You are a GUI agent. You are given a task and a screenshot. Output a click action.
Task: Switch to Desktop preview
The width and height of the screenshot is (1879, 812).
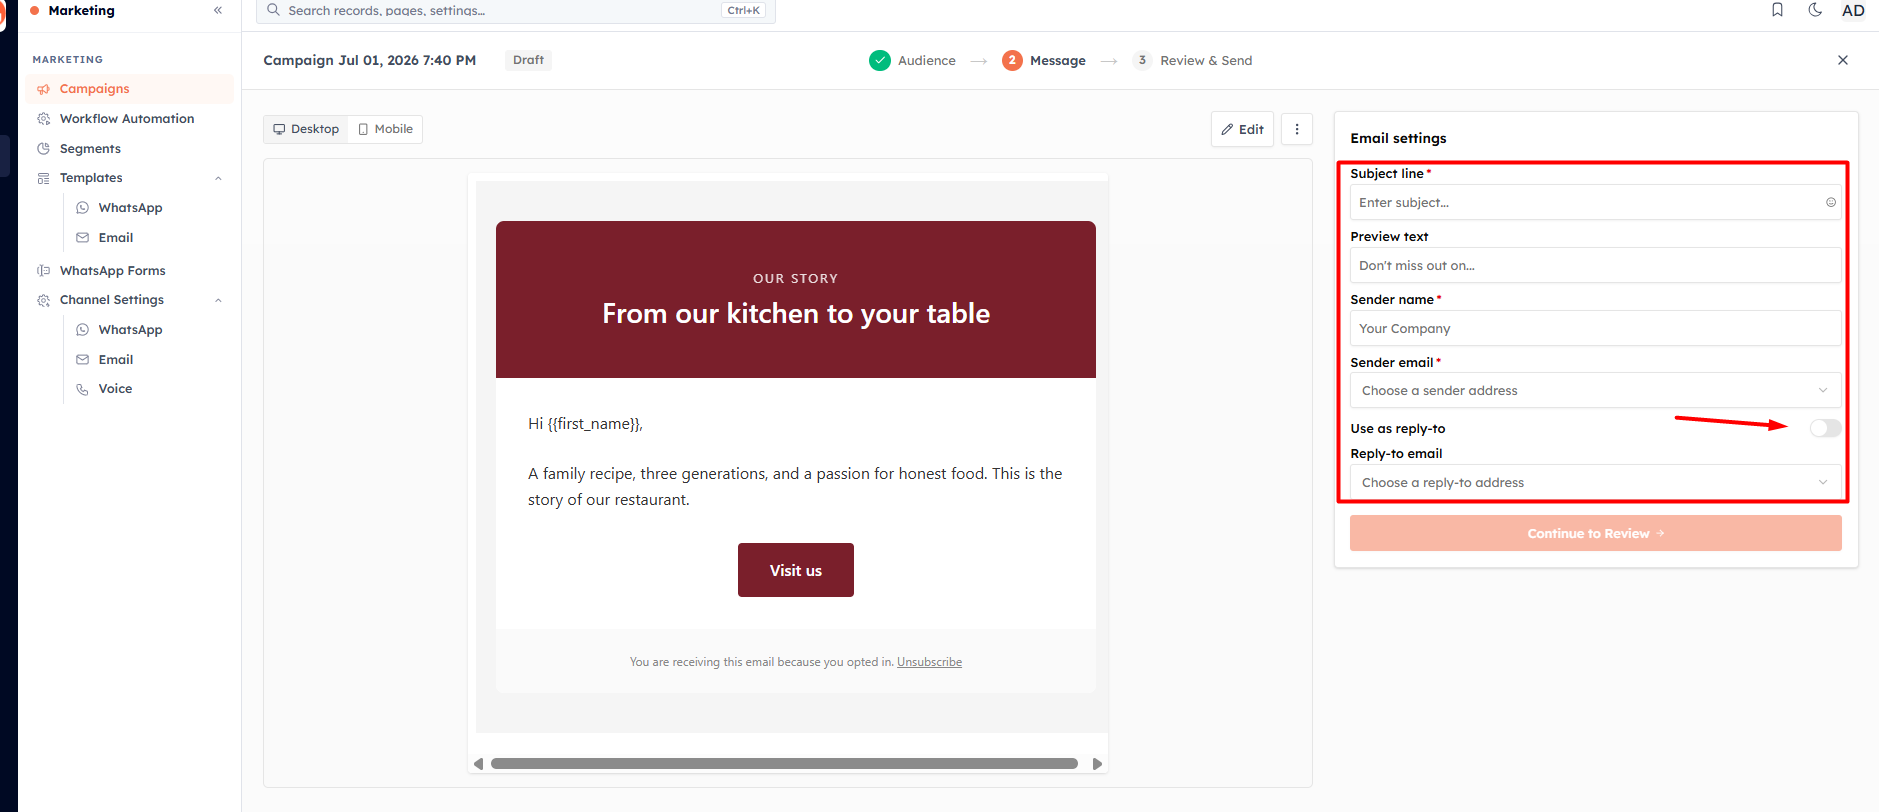[306, 129]
